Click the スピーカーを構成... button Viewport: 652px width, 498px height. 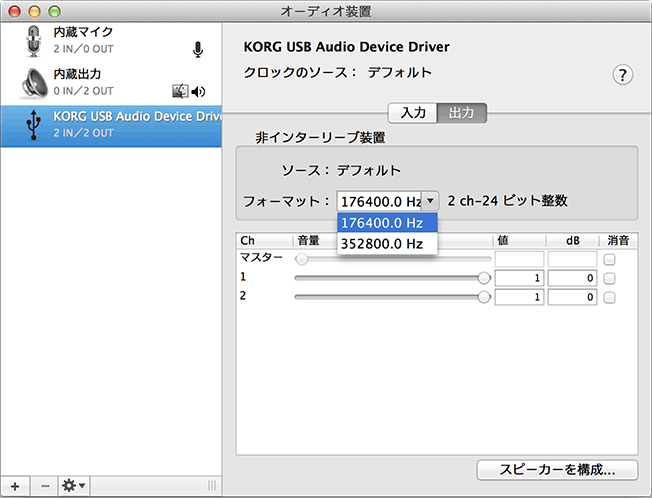pyautogui.click(x=557, y=470)
